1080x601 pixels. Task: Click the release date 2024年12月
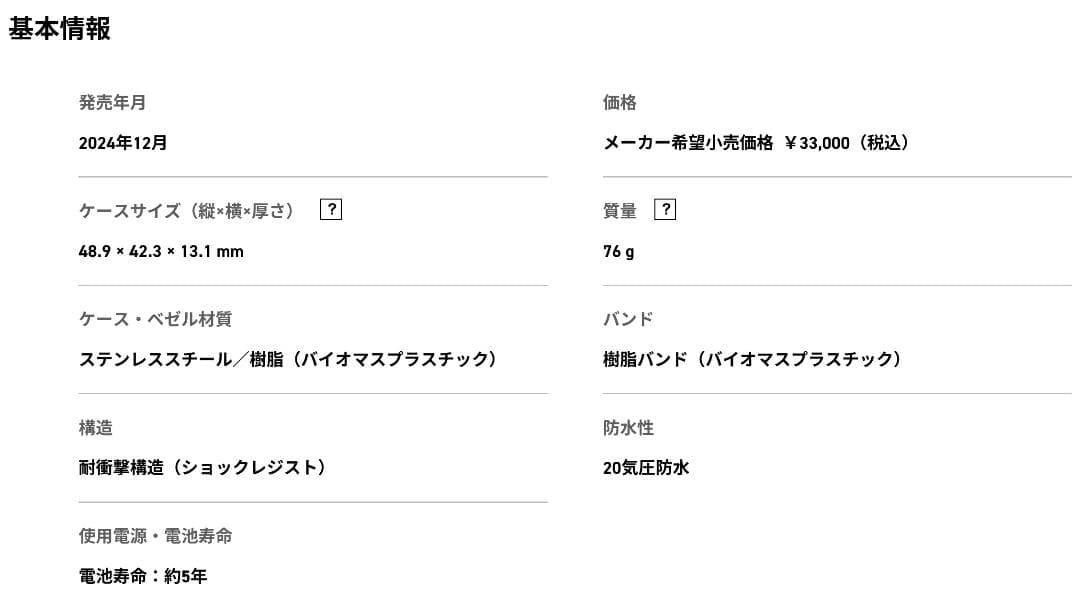pyautogui.click(x=123, y=143)
